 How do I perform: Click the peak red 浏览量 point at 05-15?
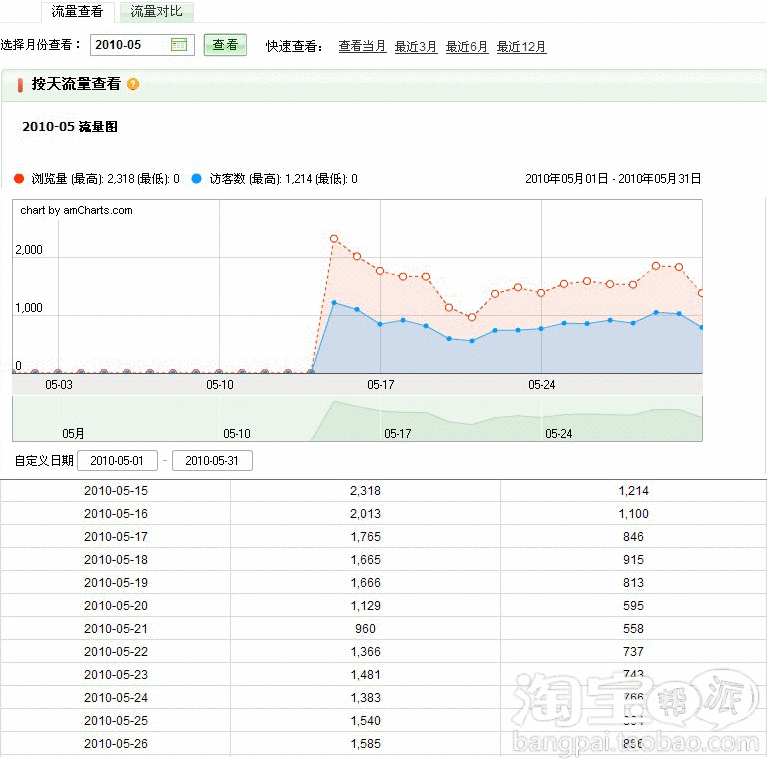click(x=334, y=239)
